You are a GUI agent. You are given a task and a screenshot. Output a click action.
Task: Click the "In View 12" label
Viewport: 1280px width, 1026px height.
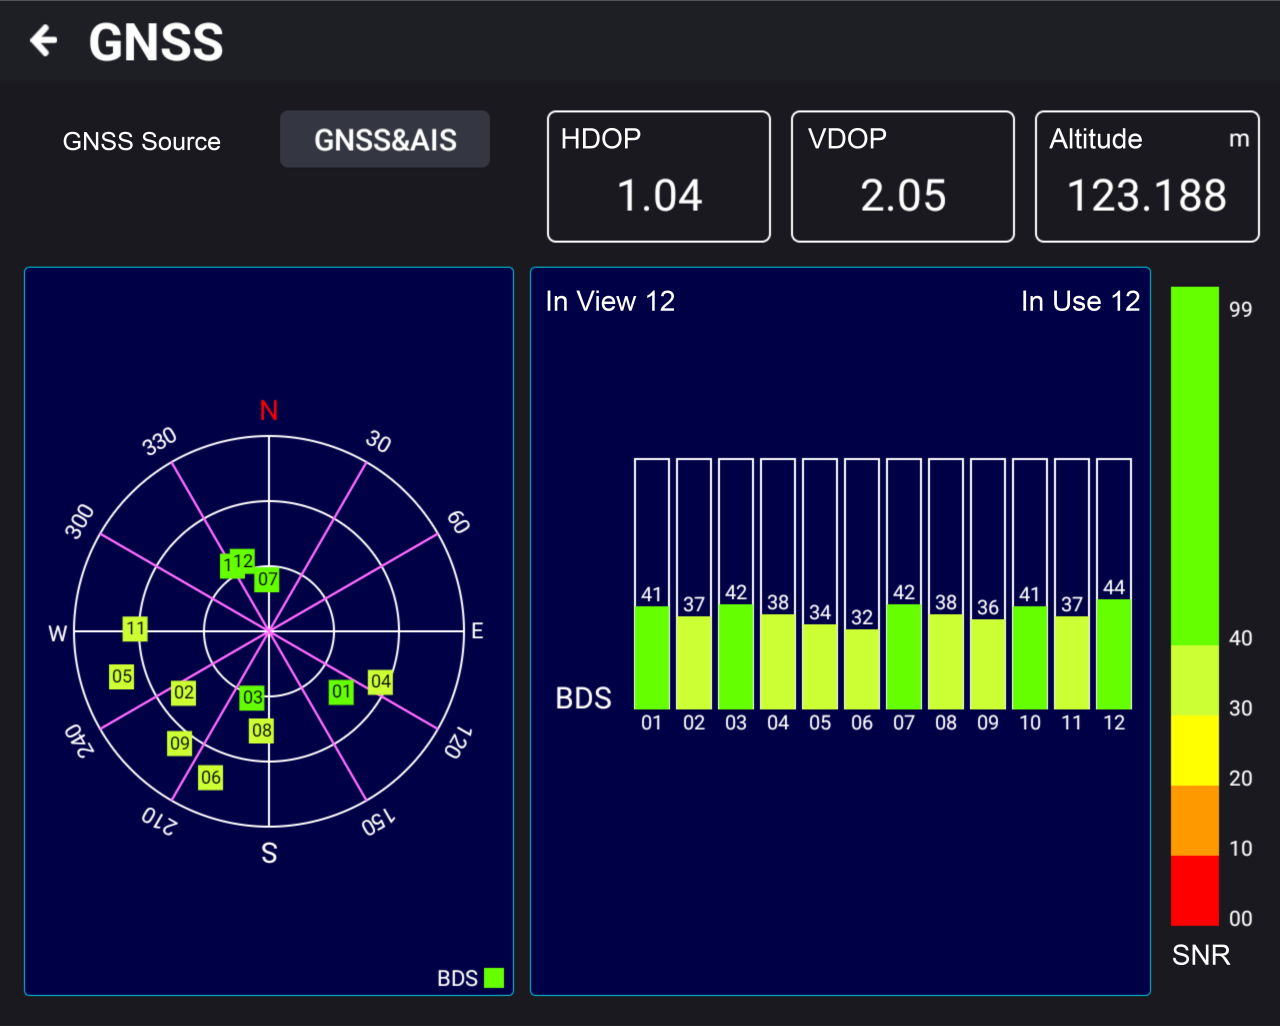click(610, 301)
